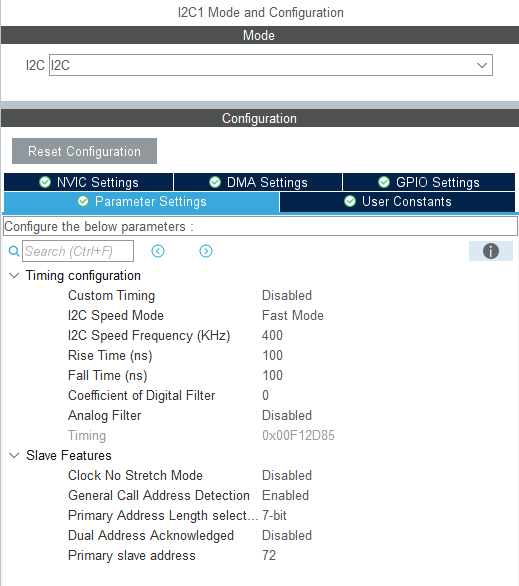Switch to DMA Settings tab
Image resolution: width=519 pixels, height=586 pixels.
258,182
